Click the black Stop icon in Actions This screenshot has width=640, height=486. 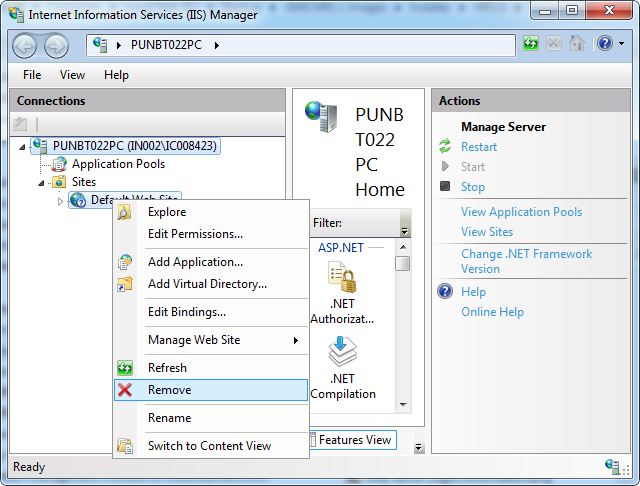point(445,187)
